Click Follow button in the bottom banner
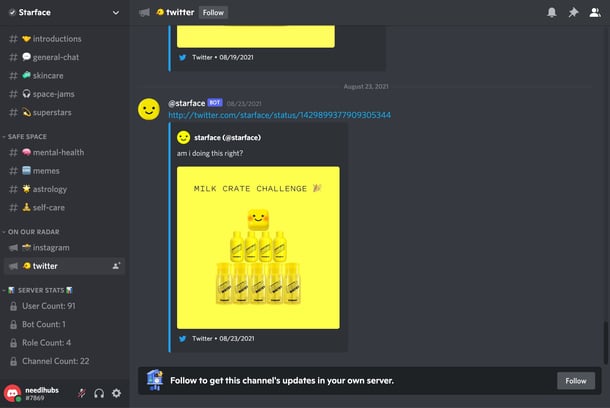 [576, 381]
